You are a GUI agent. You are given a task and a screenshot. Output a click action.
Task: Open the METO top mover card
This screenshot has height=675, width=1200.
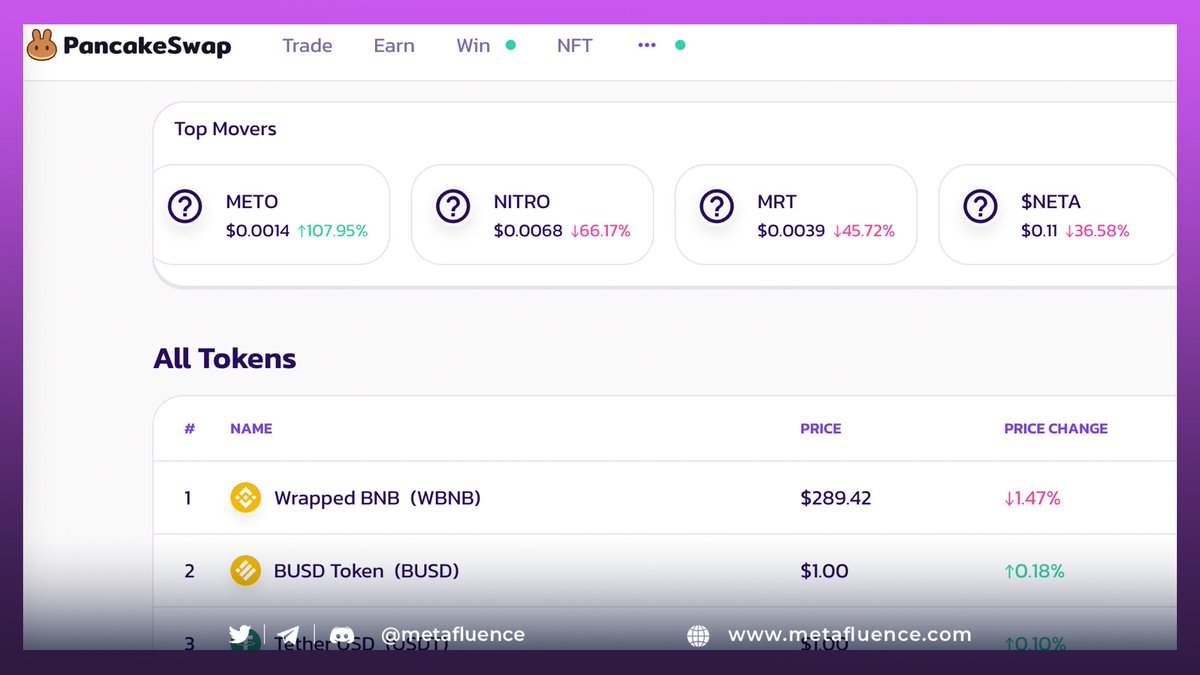pos(271,215)
